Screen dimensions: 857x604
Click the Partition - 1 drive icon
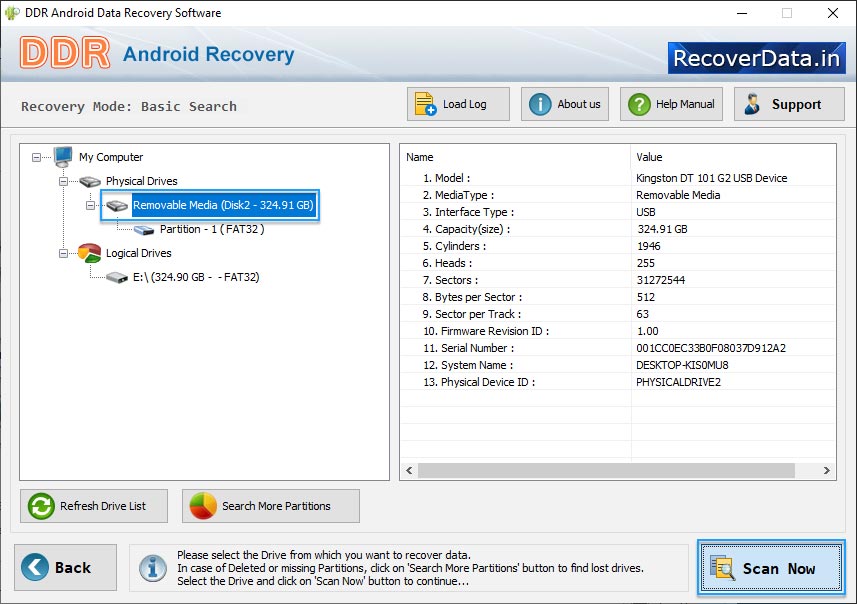point(144,230)
